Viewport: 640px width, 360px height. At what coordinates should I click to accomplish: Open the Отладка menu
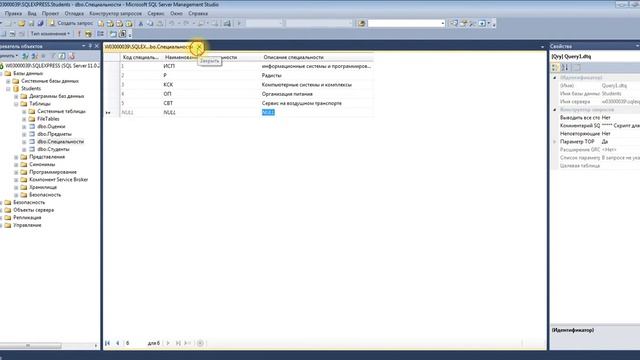click(x=74, y=13)
